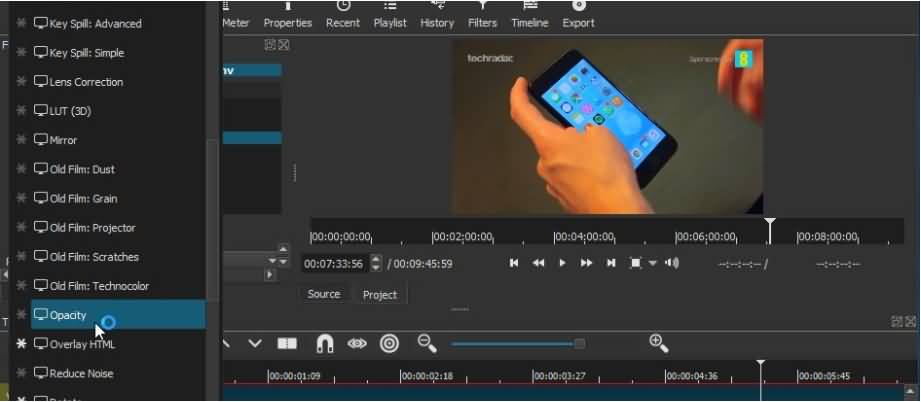This screenshot has width=921, height=402.
Task: Open the Recent panel
Action: point(342,15)
